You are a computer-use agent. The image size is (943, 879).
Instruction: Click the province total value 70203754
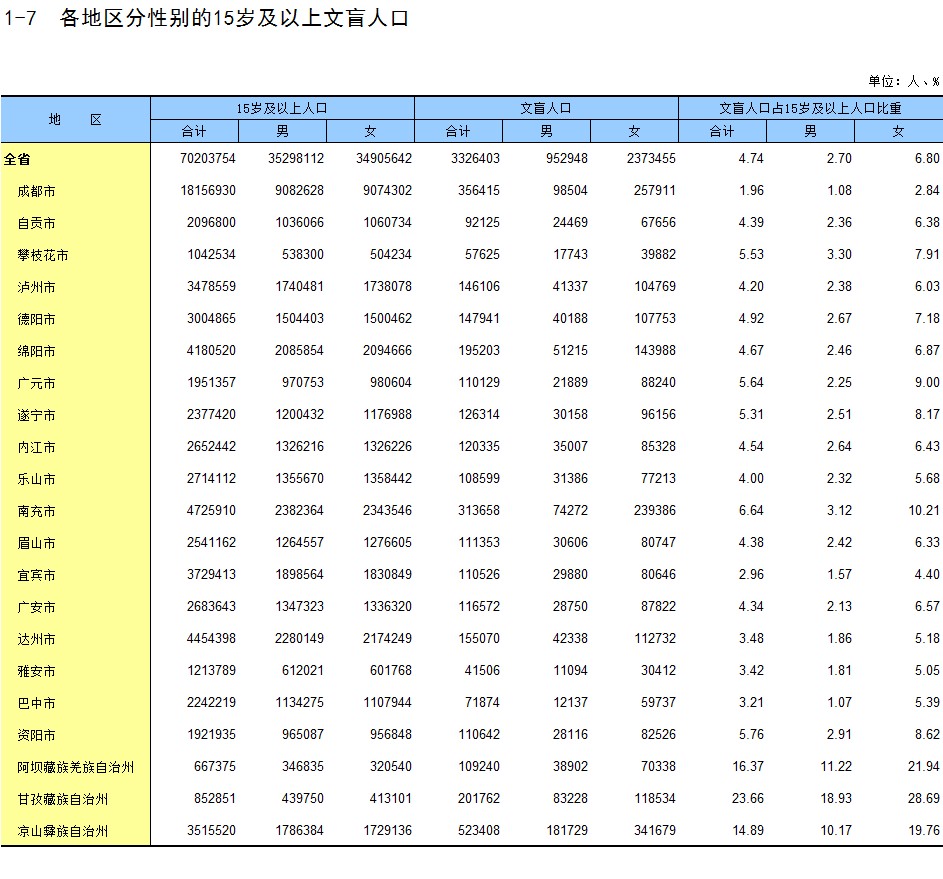(x=207, y=158)
